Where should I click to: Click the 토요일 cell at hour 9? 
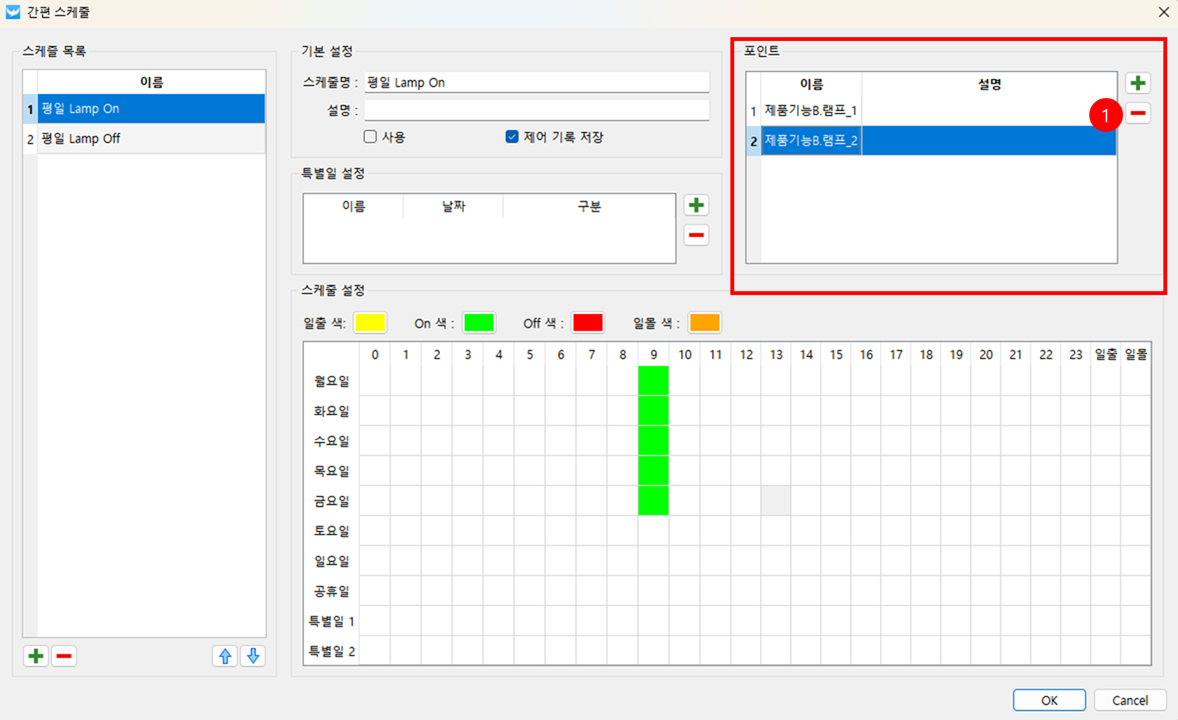[x=653, y=531]
